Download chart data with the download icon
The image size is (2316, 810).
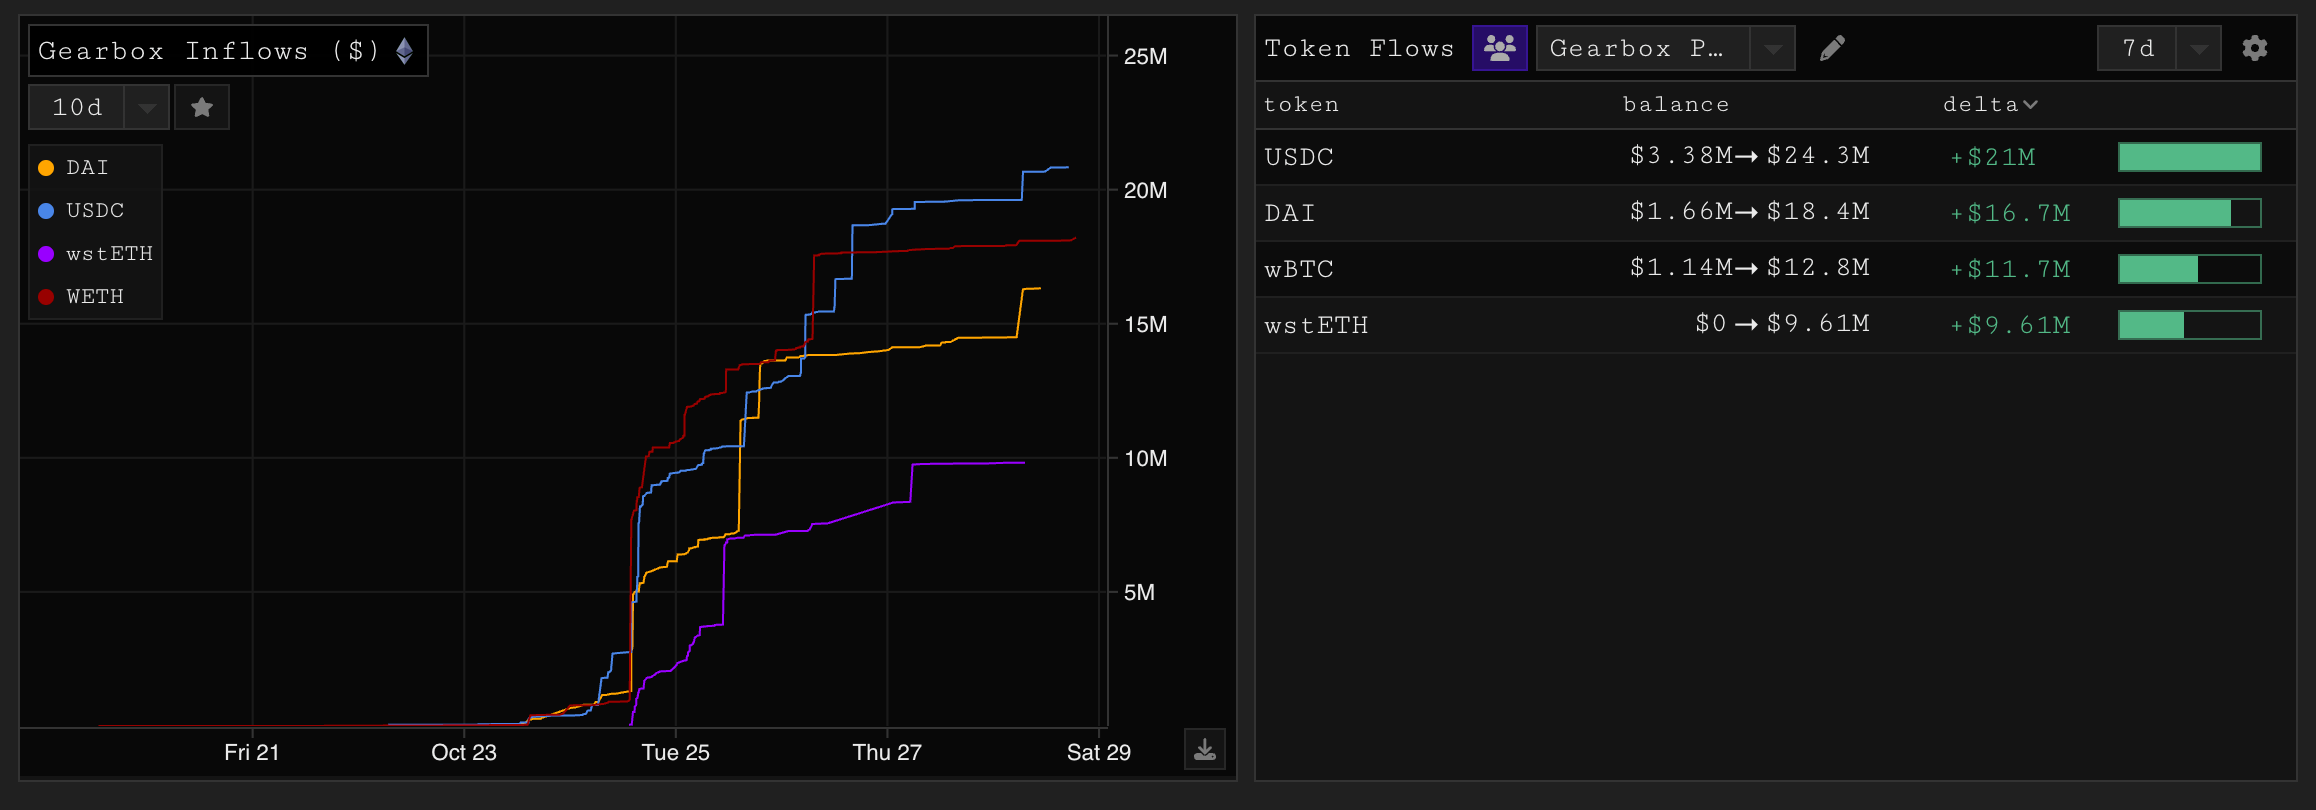[x=1205, y=749]
